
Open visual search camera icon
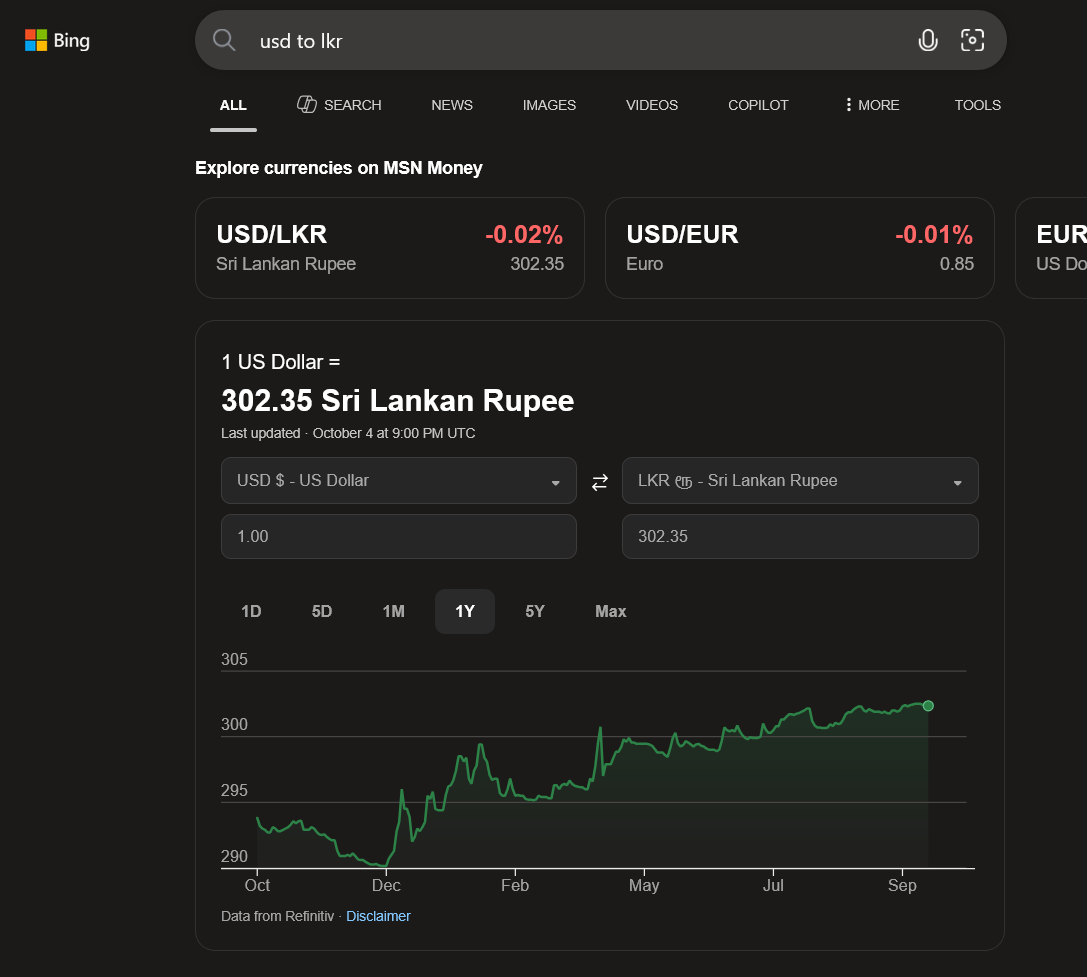972,40
